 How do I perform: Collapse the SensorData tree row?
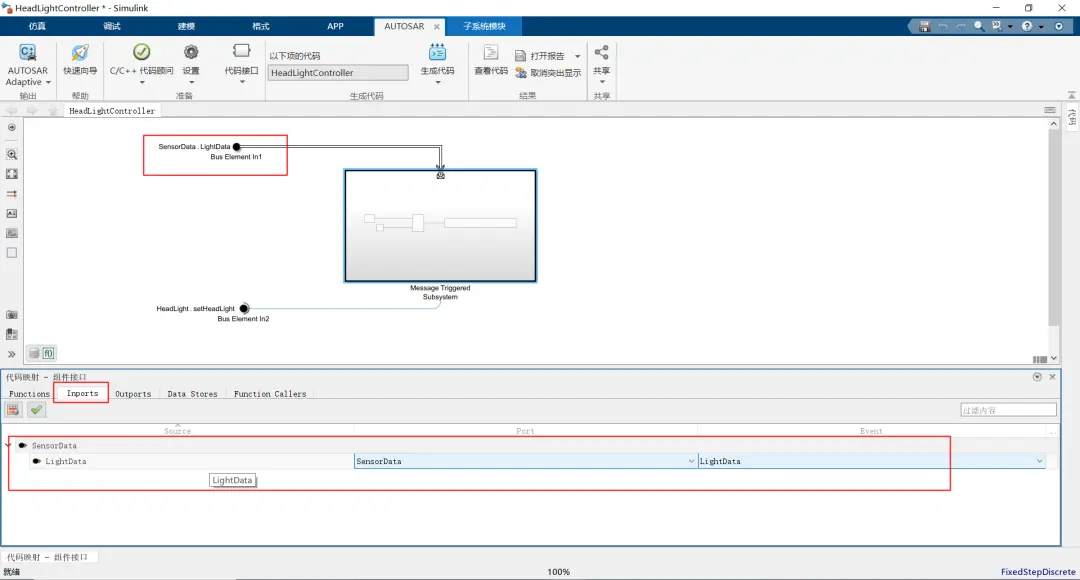point(8,445)
